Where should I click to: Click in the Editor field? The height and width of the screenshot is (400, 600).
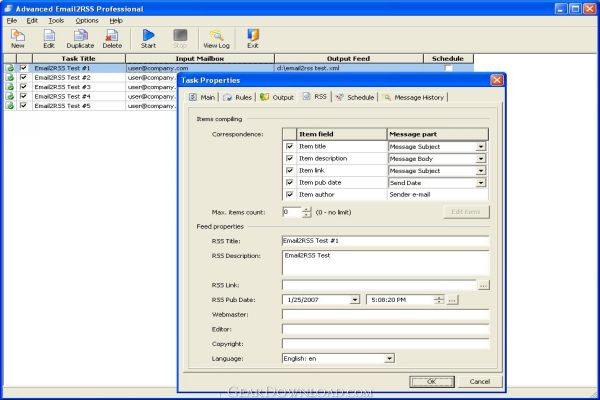(x=386, y=329)
